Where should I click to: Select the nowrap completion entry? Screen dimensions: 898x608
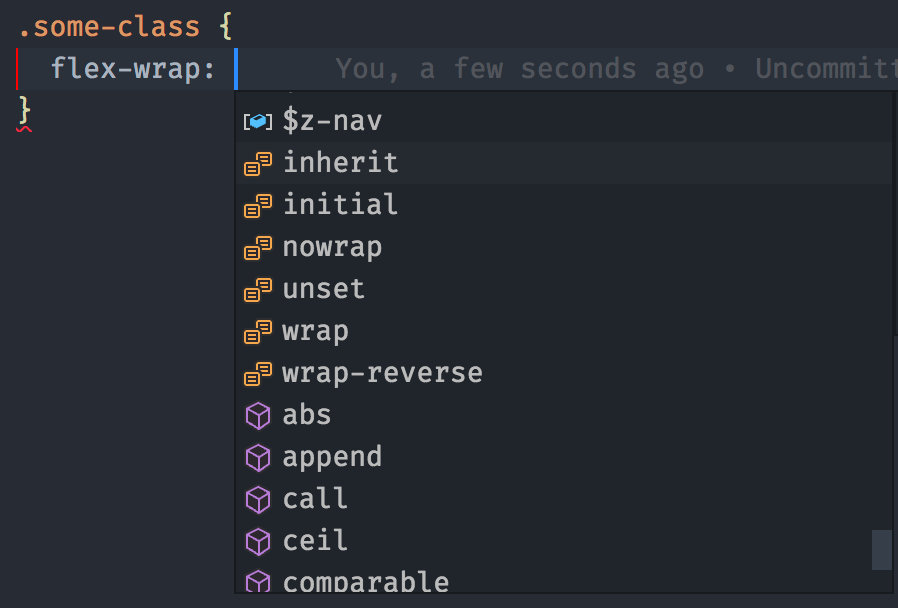332,246
